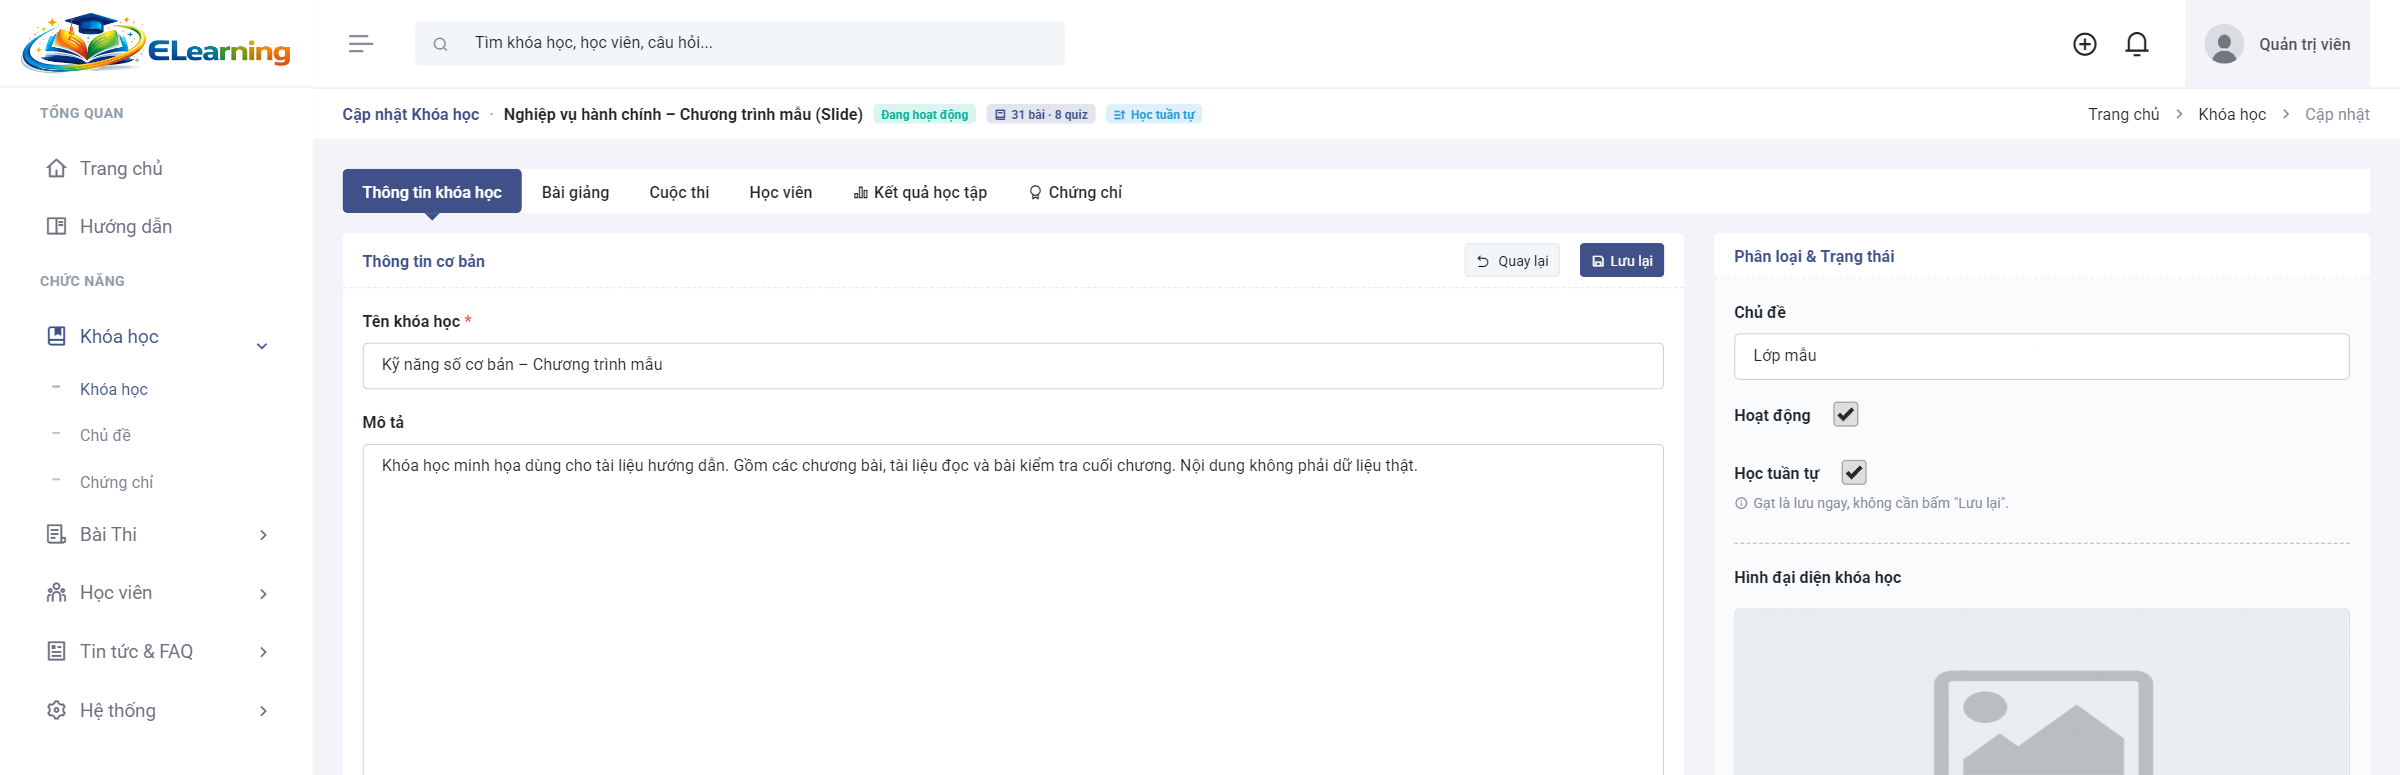Image resolution: width=2400 pixels, height=775 pixels.
Task: Open the notifications bell
Action: (2137, 44)
